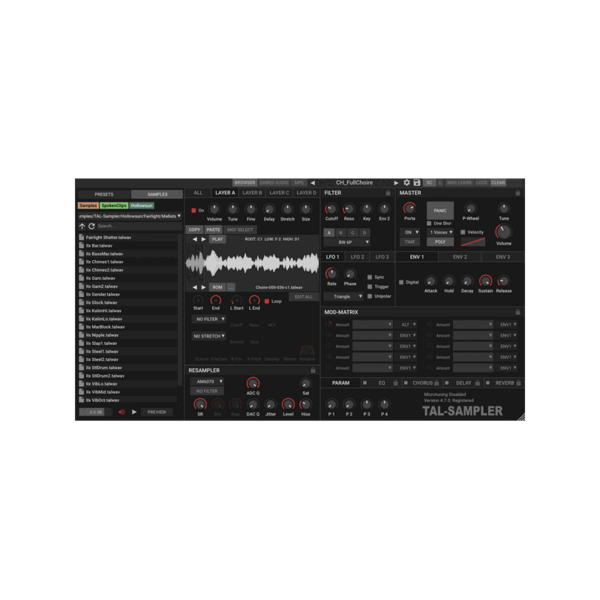Click the PREVIEW button
600x600 pixels.
(x=157, y=412)
